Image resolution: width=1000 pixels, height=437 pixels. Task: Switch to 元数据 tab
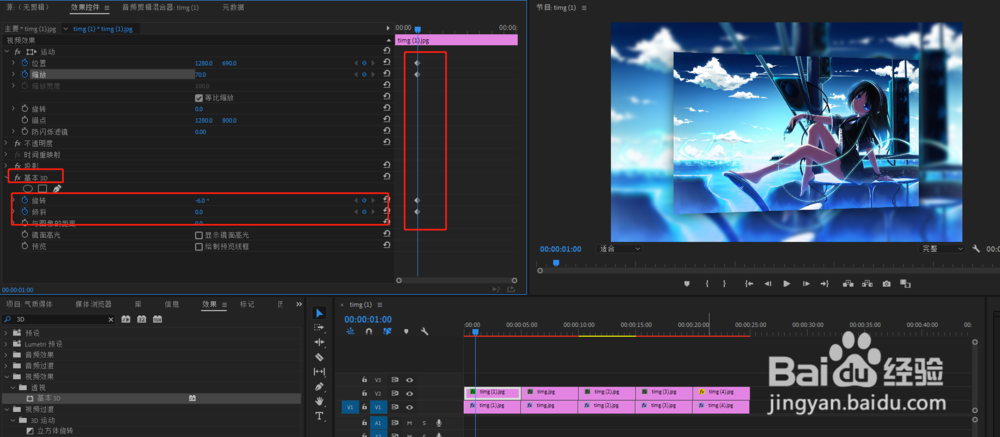click(233, 8)
